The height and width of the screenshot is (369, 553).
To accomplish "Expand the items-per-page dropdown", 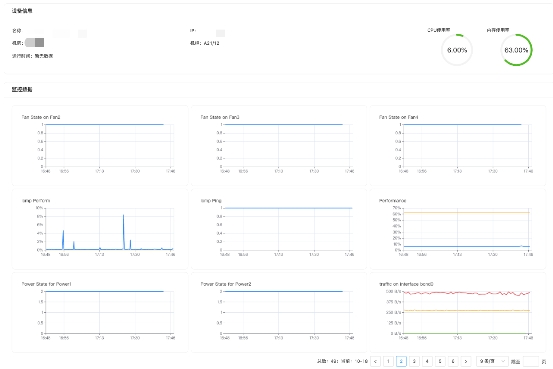I will pyautogui.click(x=492, y=361).
